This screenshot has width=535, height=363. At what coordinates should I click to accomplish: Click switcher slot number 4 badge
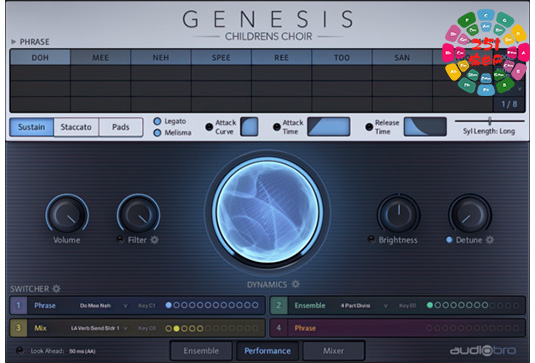(x=279, y=328)
